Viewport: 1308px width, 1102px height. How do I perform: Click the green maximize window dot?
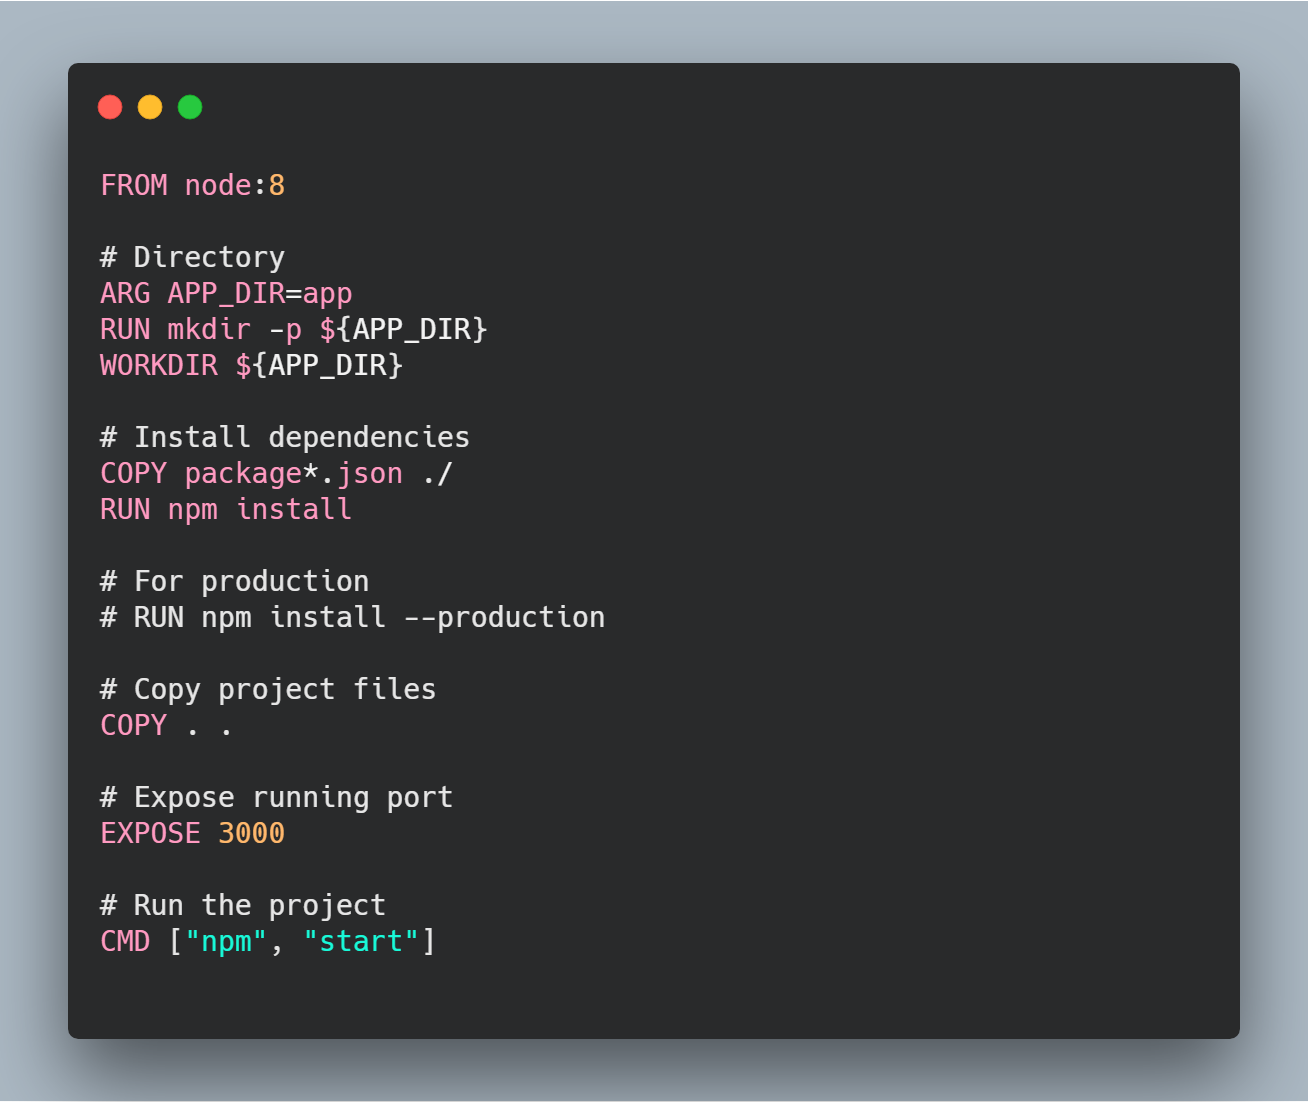190,107
